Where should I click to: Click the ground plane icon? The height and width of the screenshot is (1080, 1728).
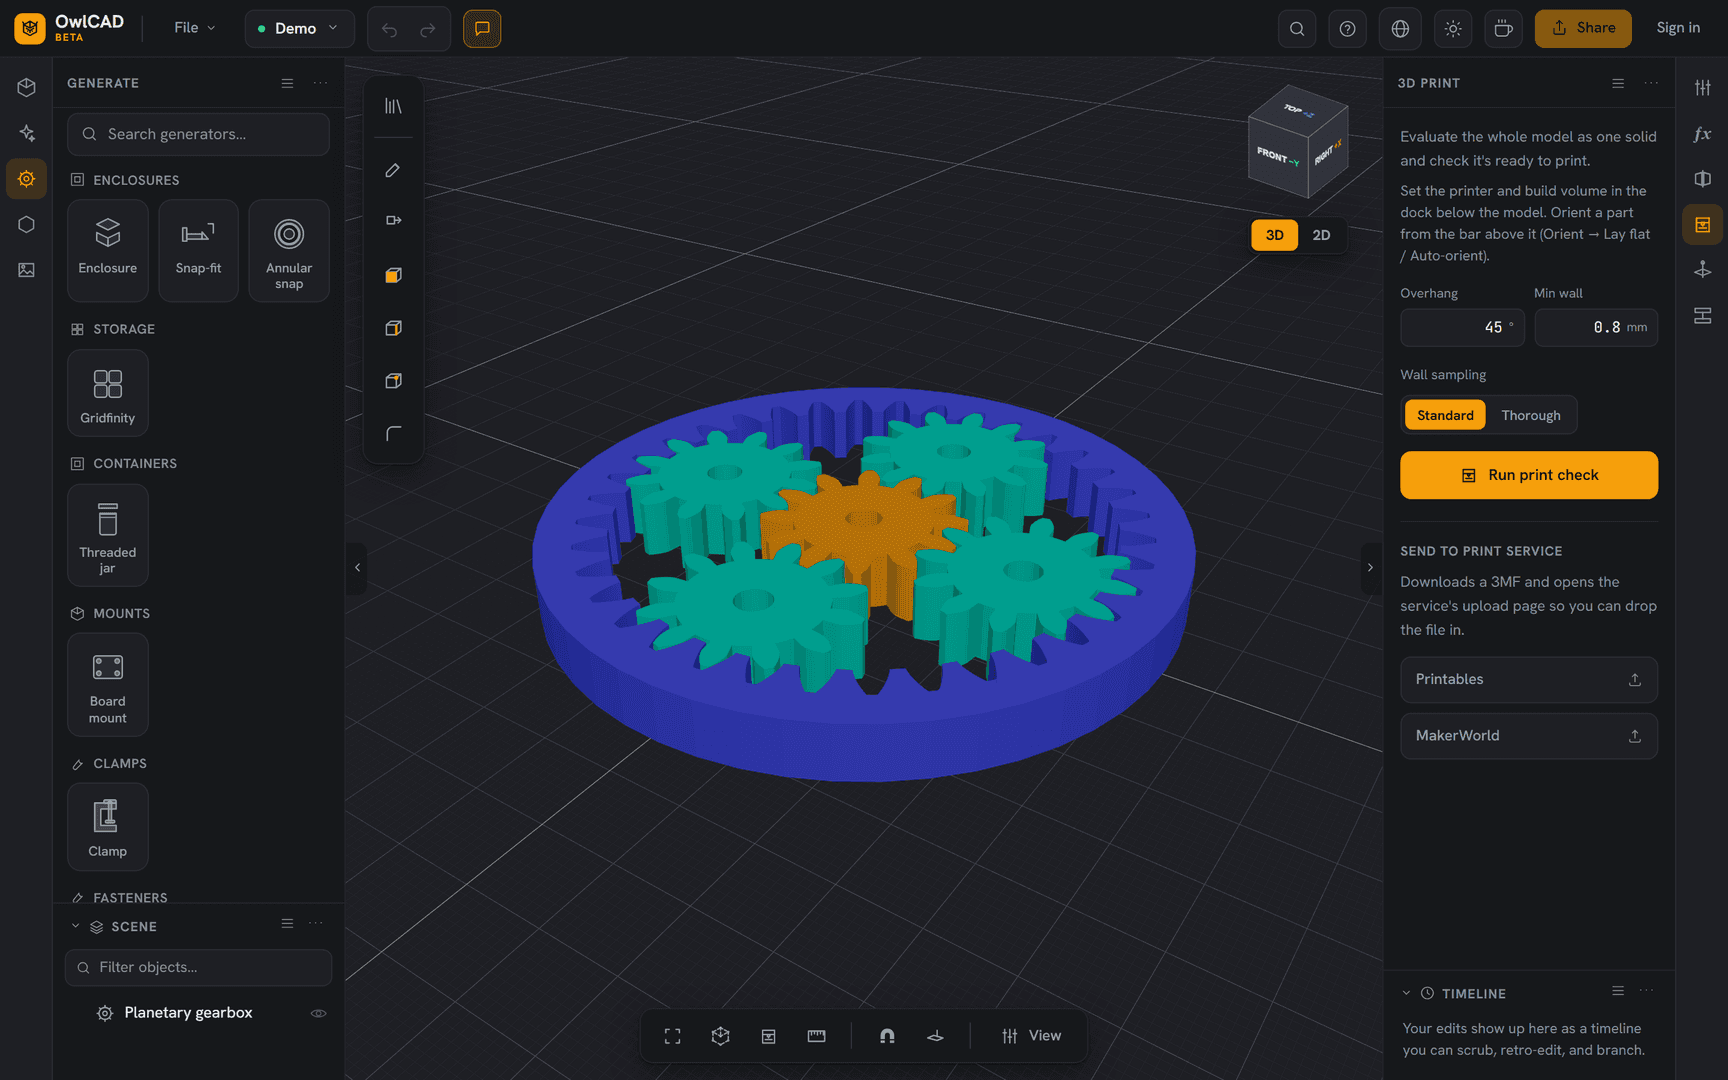(935, 1036)
